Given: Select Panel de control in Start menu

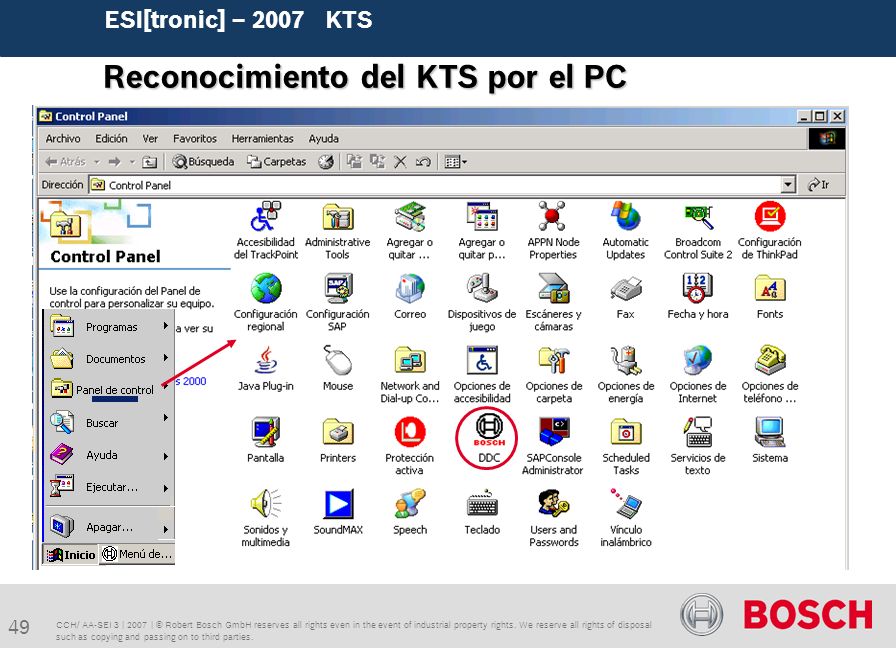Looking at the screenshot, I should click(x=109, y=390).
